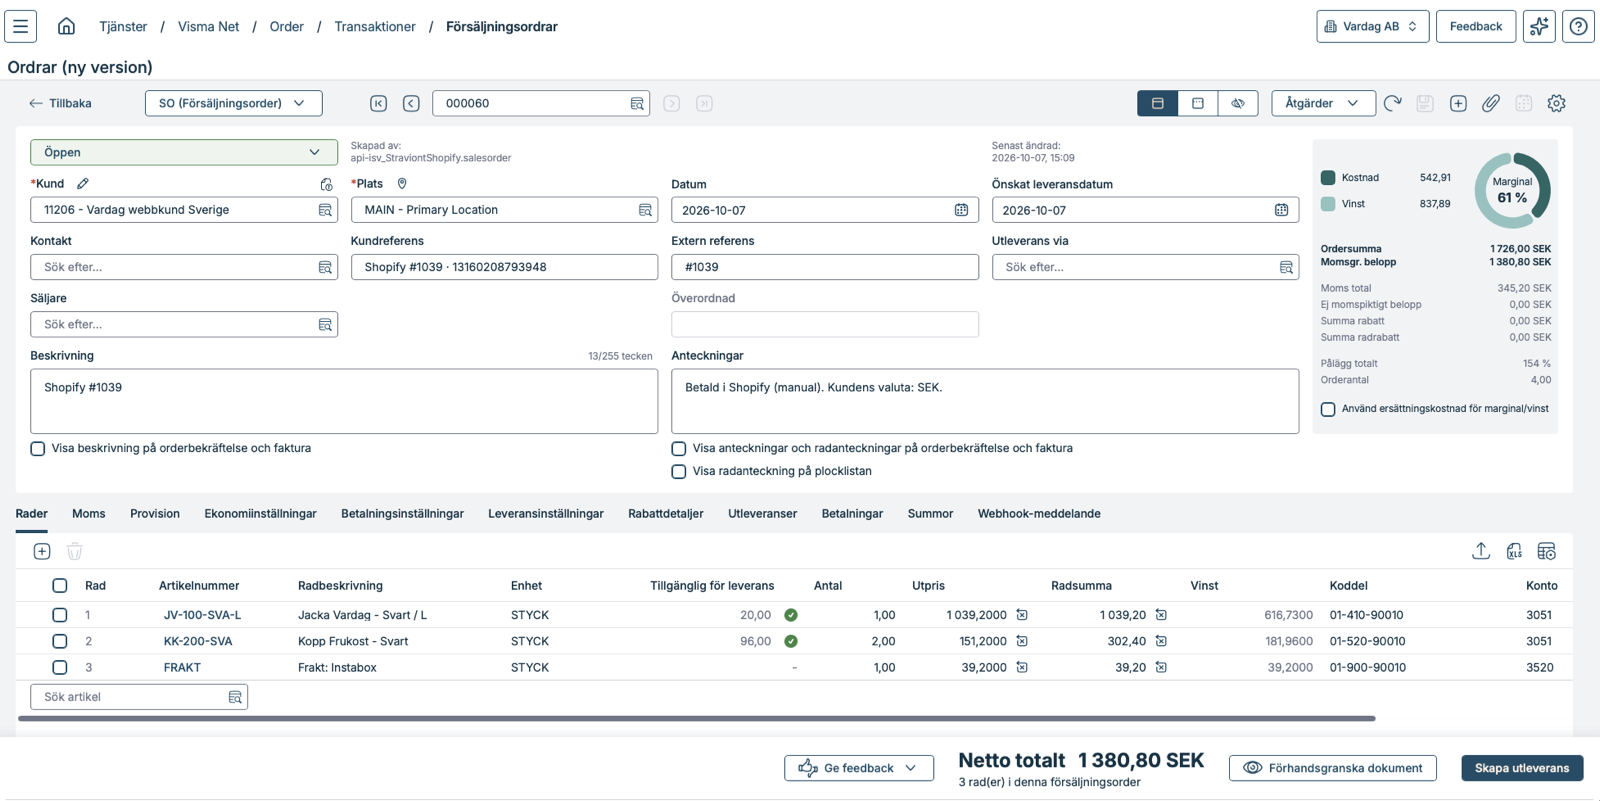Toggle the eye-slash visibility view button

pos(1238,103)
